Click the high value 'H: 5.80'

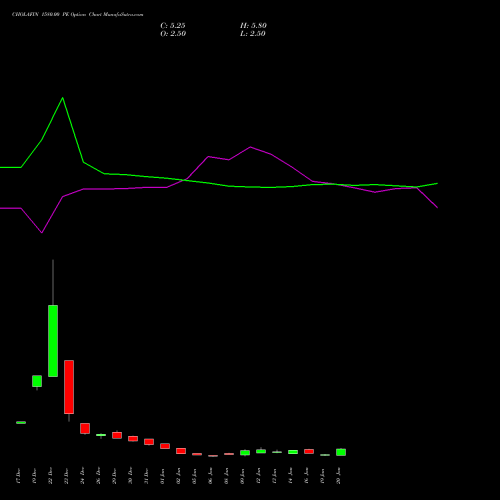click(253, 26)
